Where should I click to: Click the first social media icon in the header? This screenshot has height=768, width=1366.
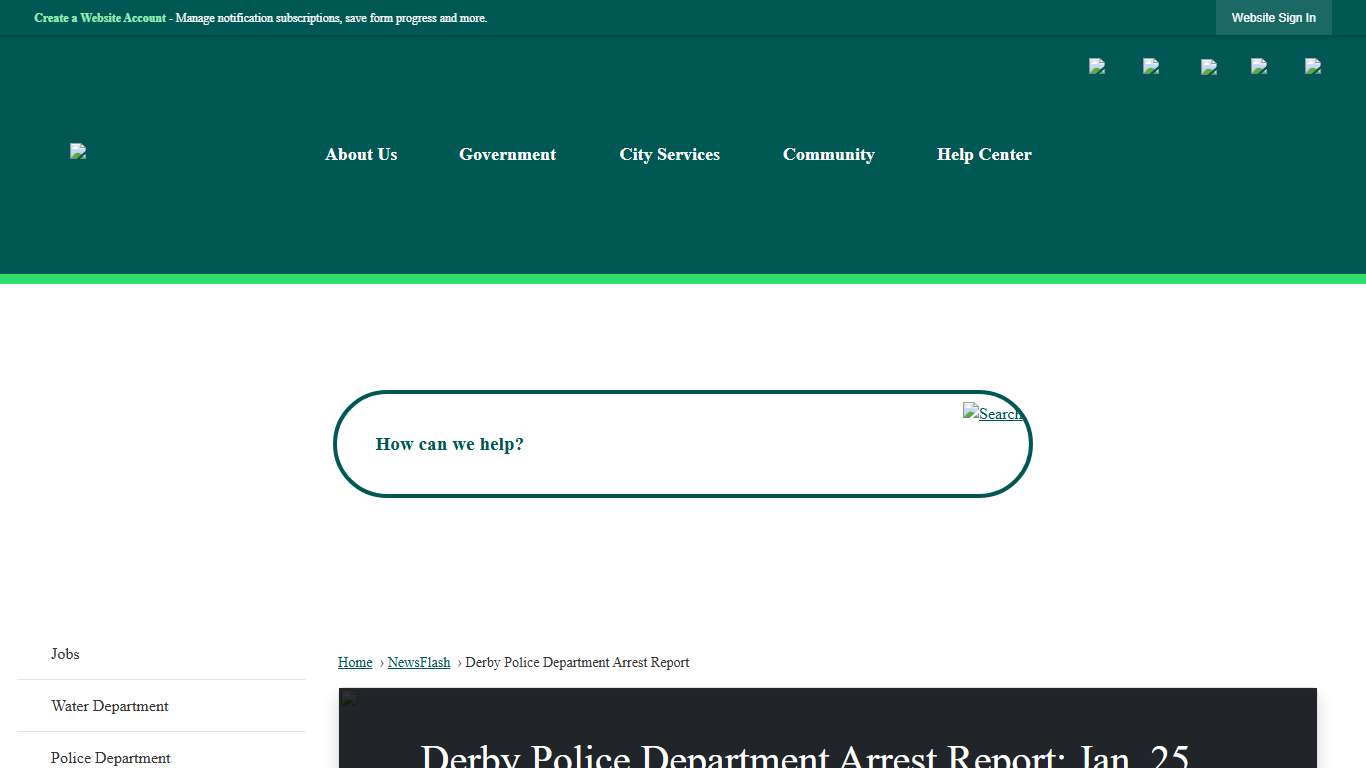(x=1097, y=66)
